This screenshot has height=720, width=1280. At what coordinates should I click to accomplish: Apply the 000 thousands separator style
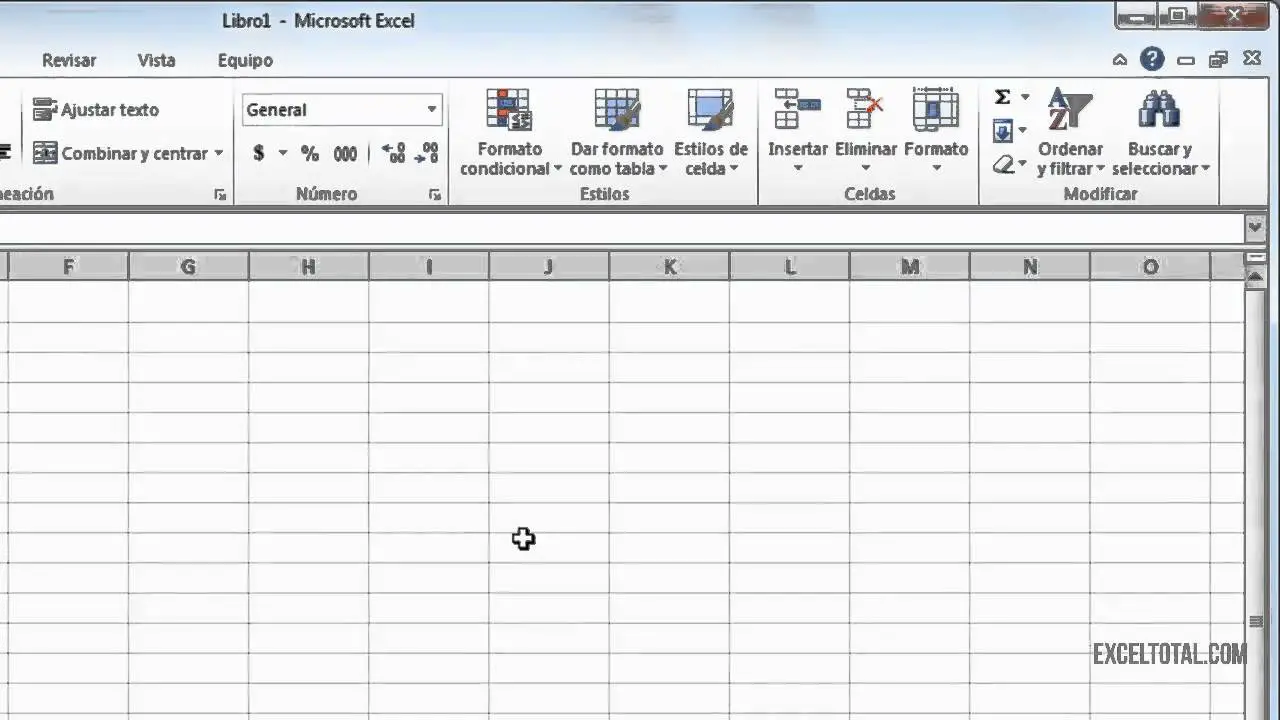(345, 153)
